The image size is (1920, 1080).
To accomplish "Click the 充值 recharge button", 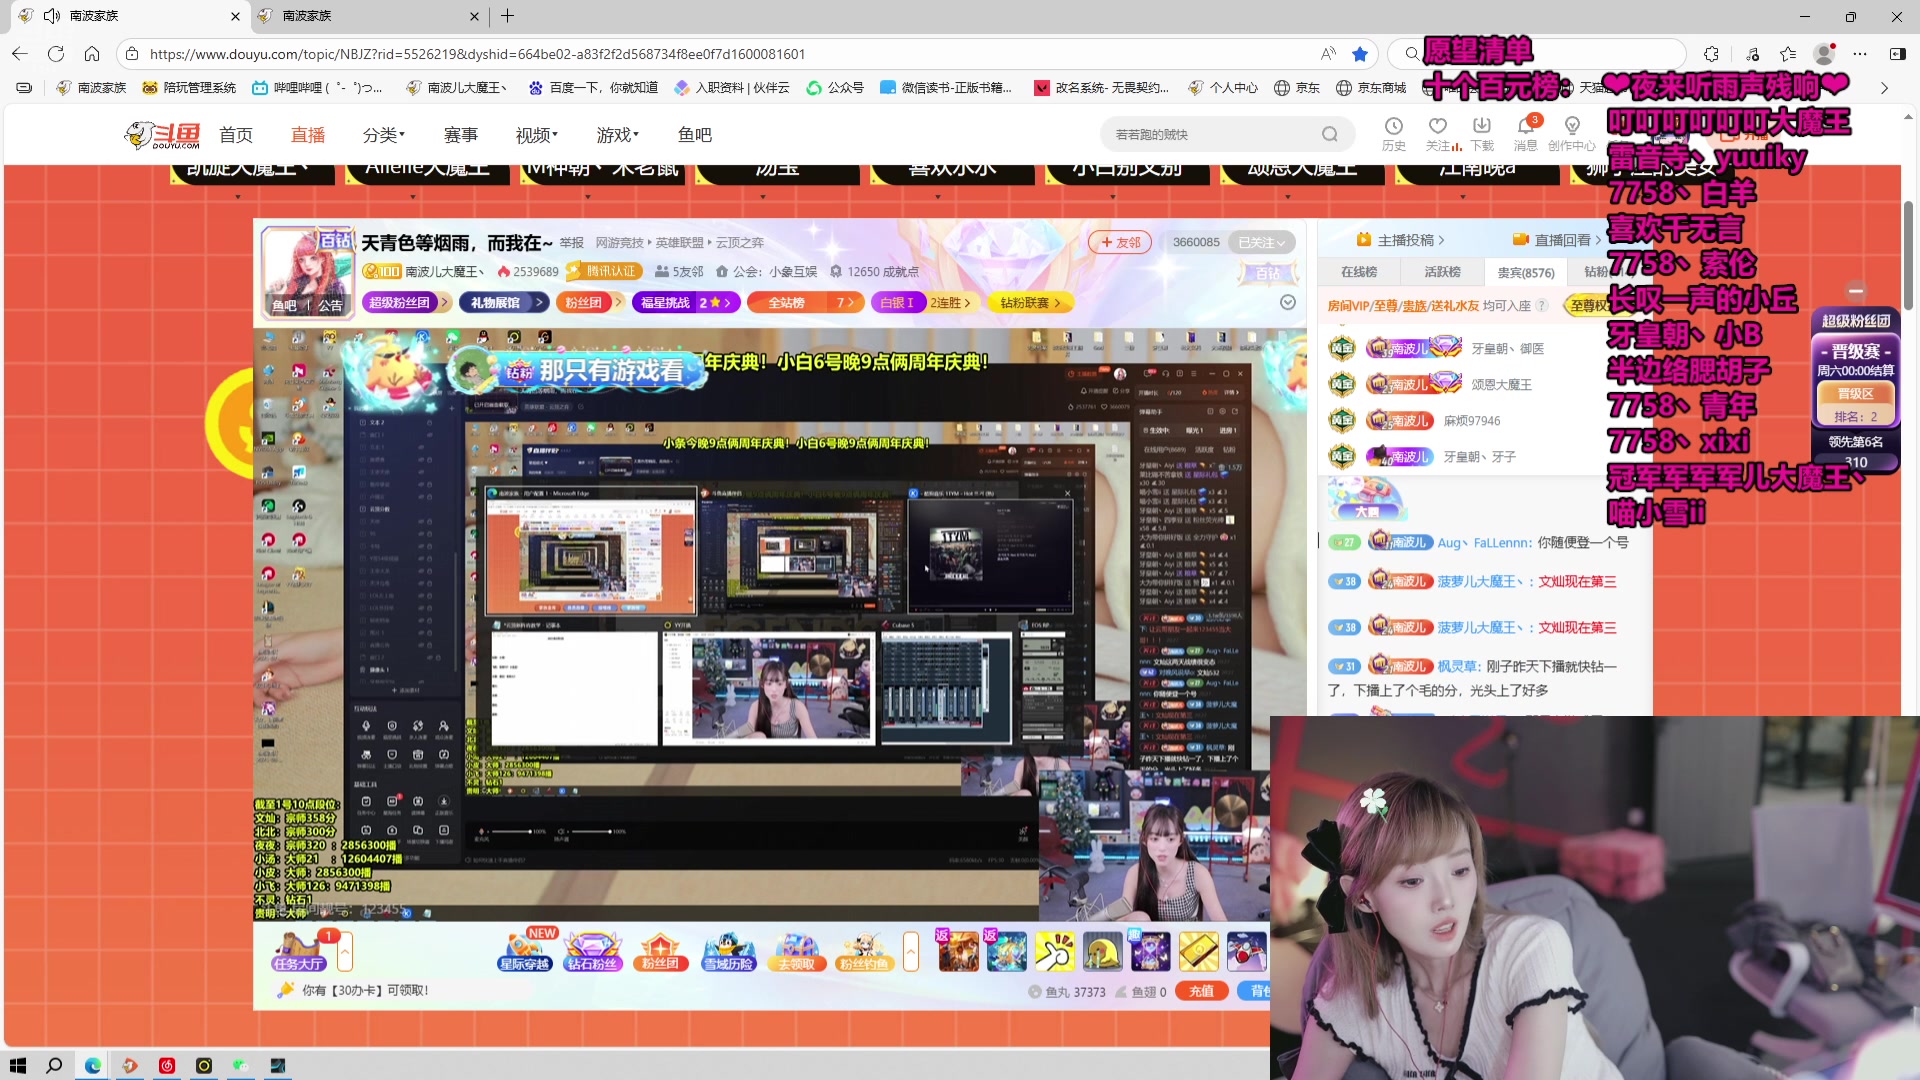I will (x=1202, y=991).
